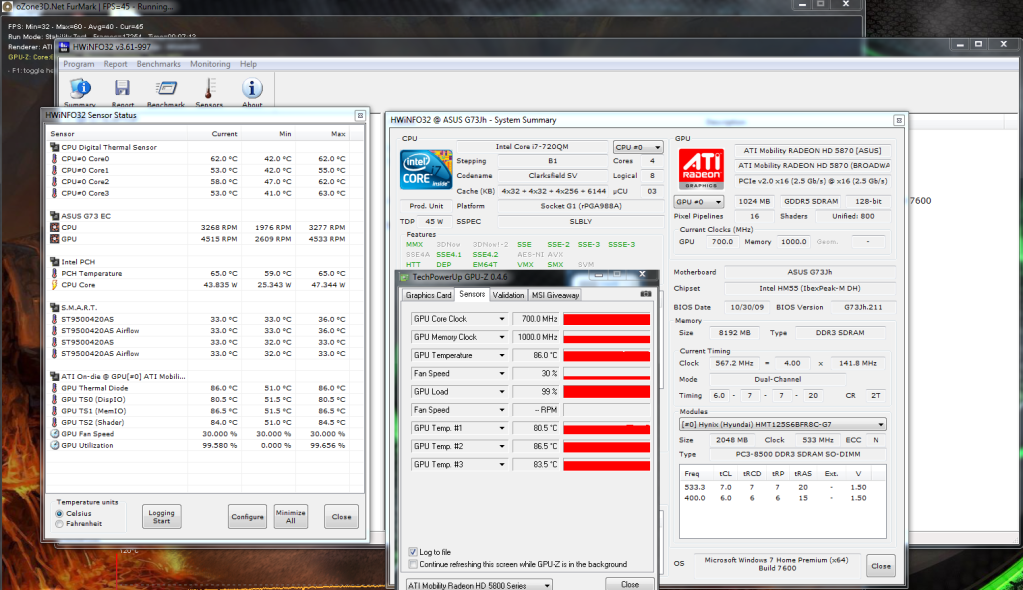Open the Monitoring menu
The width and height of the screenshot is (1023, 590).
coord(210,64)
